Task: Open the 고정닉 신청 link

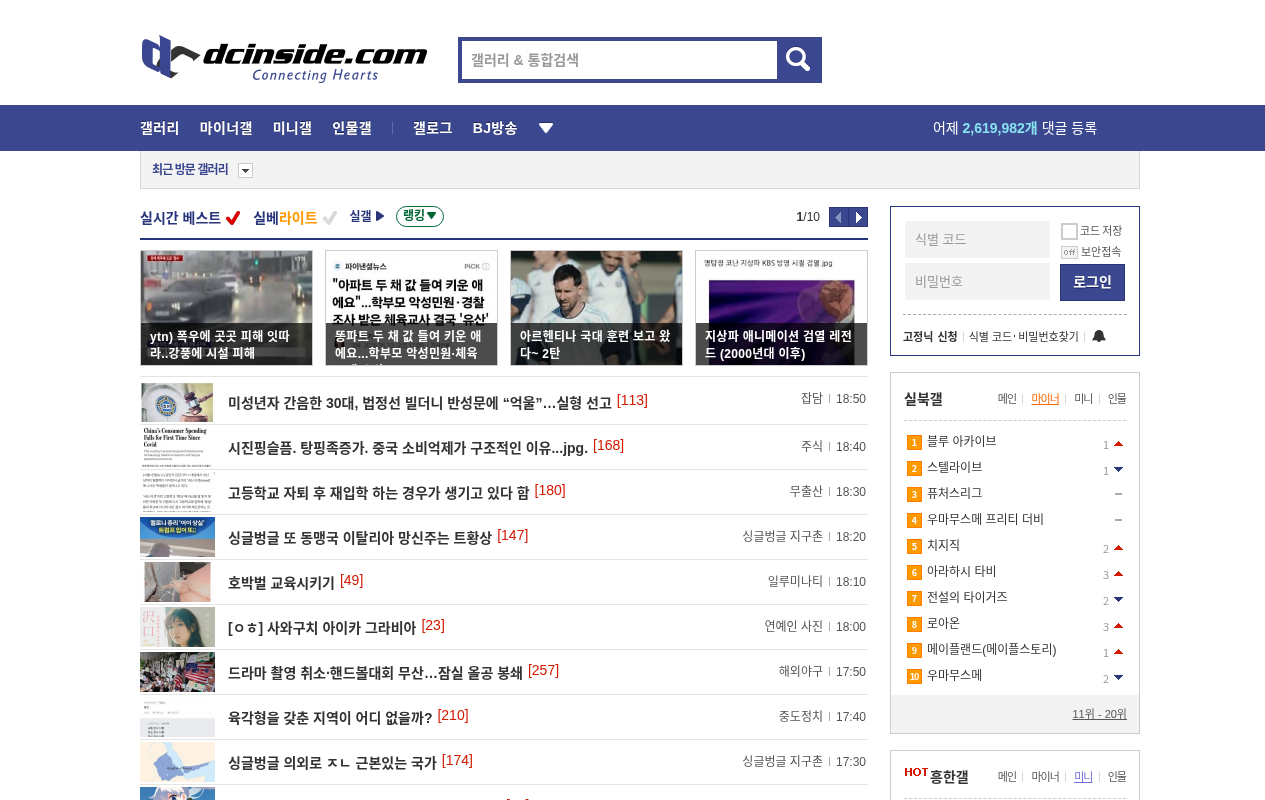Action: click(x=930, y=336)
